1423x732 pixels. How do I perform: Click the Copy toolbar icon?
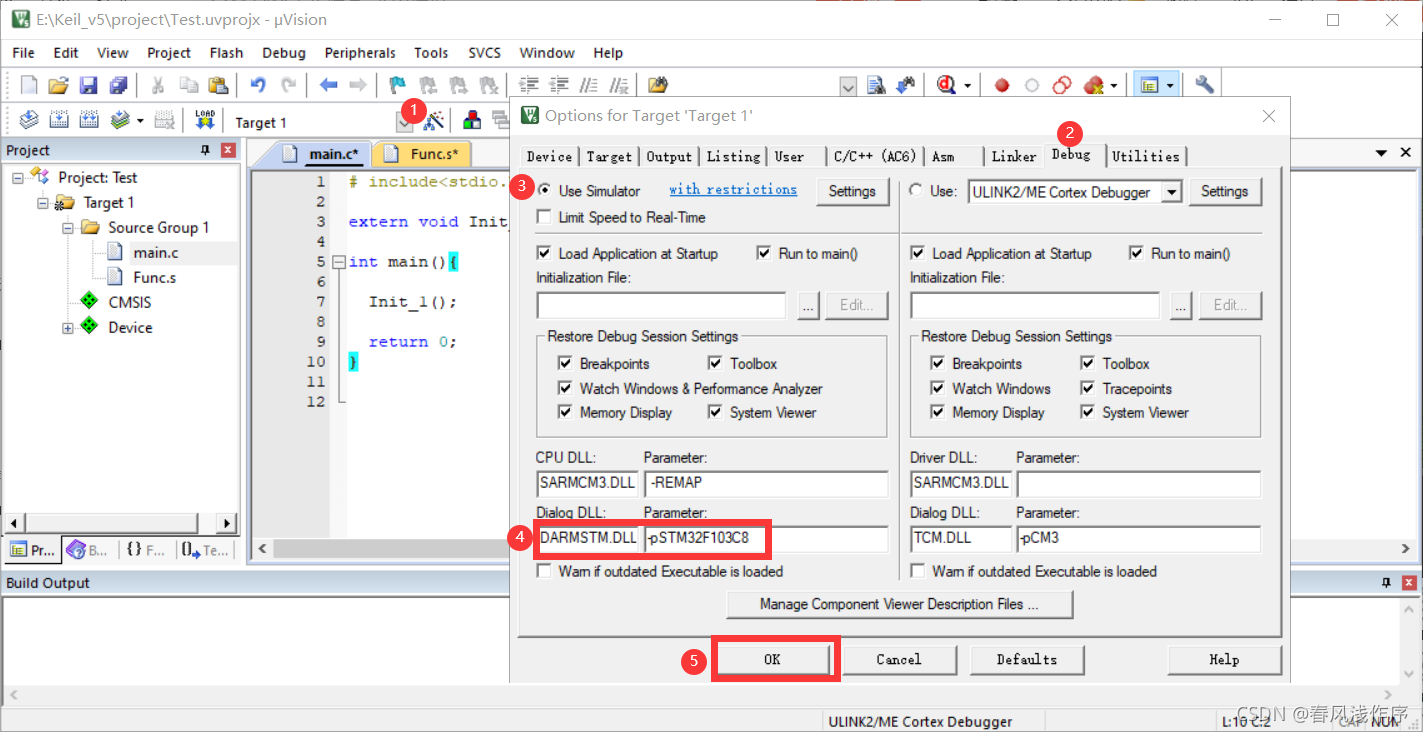(188, 85)
